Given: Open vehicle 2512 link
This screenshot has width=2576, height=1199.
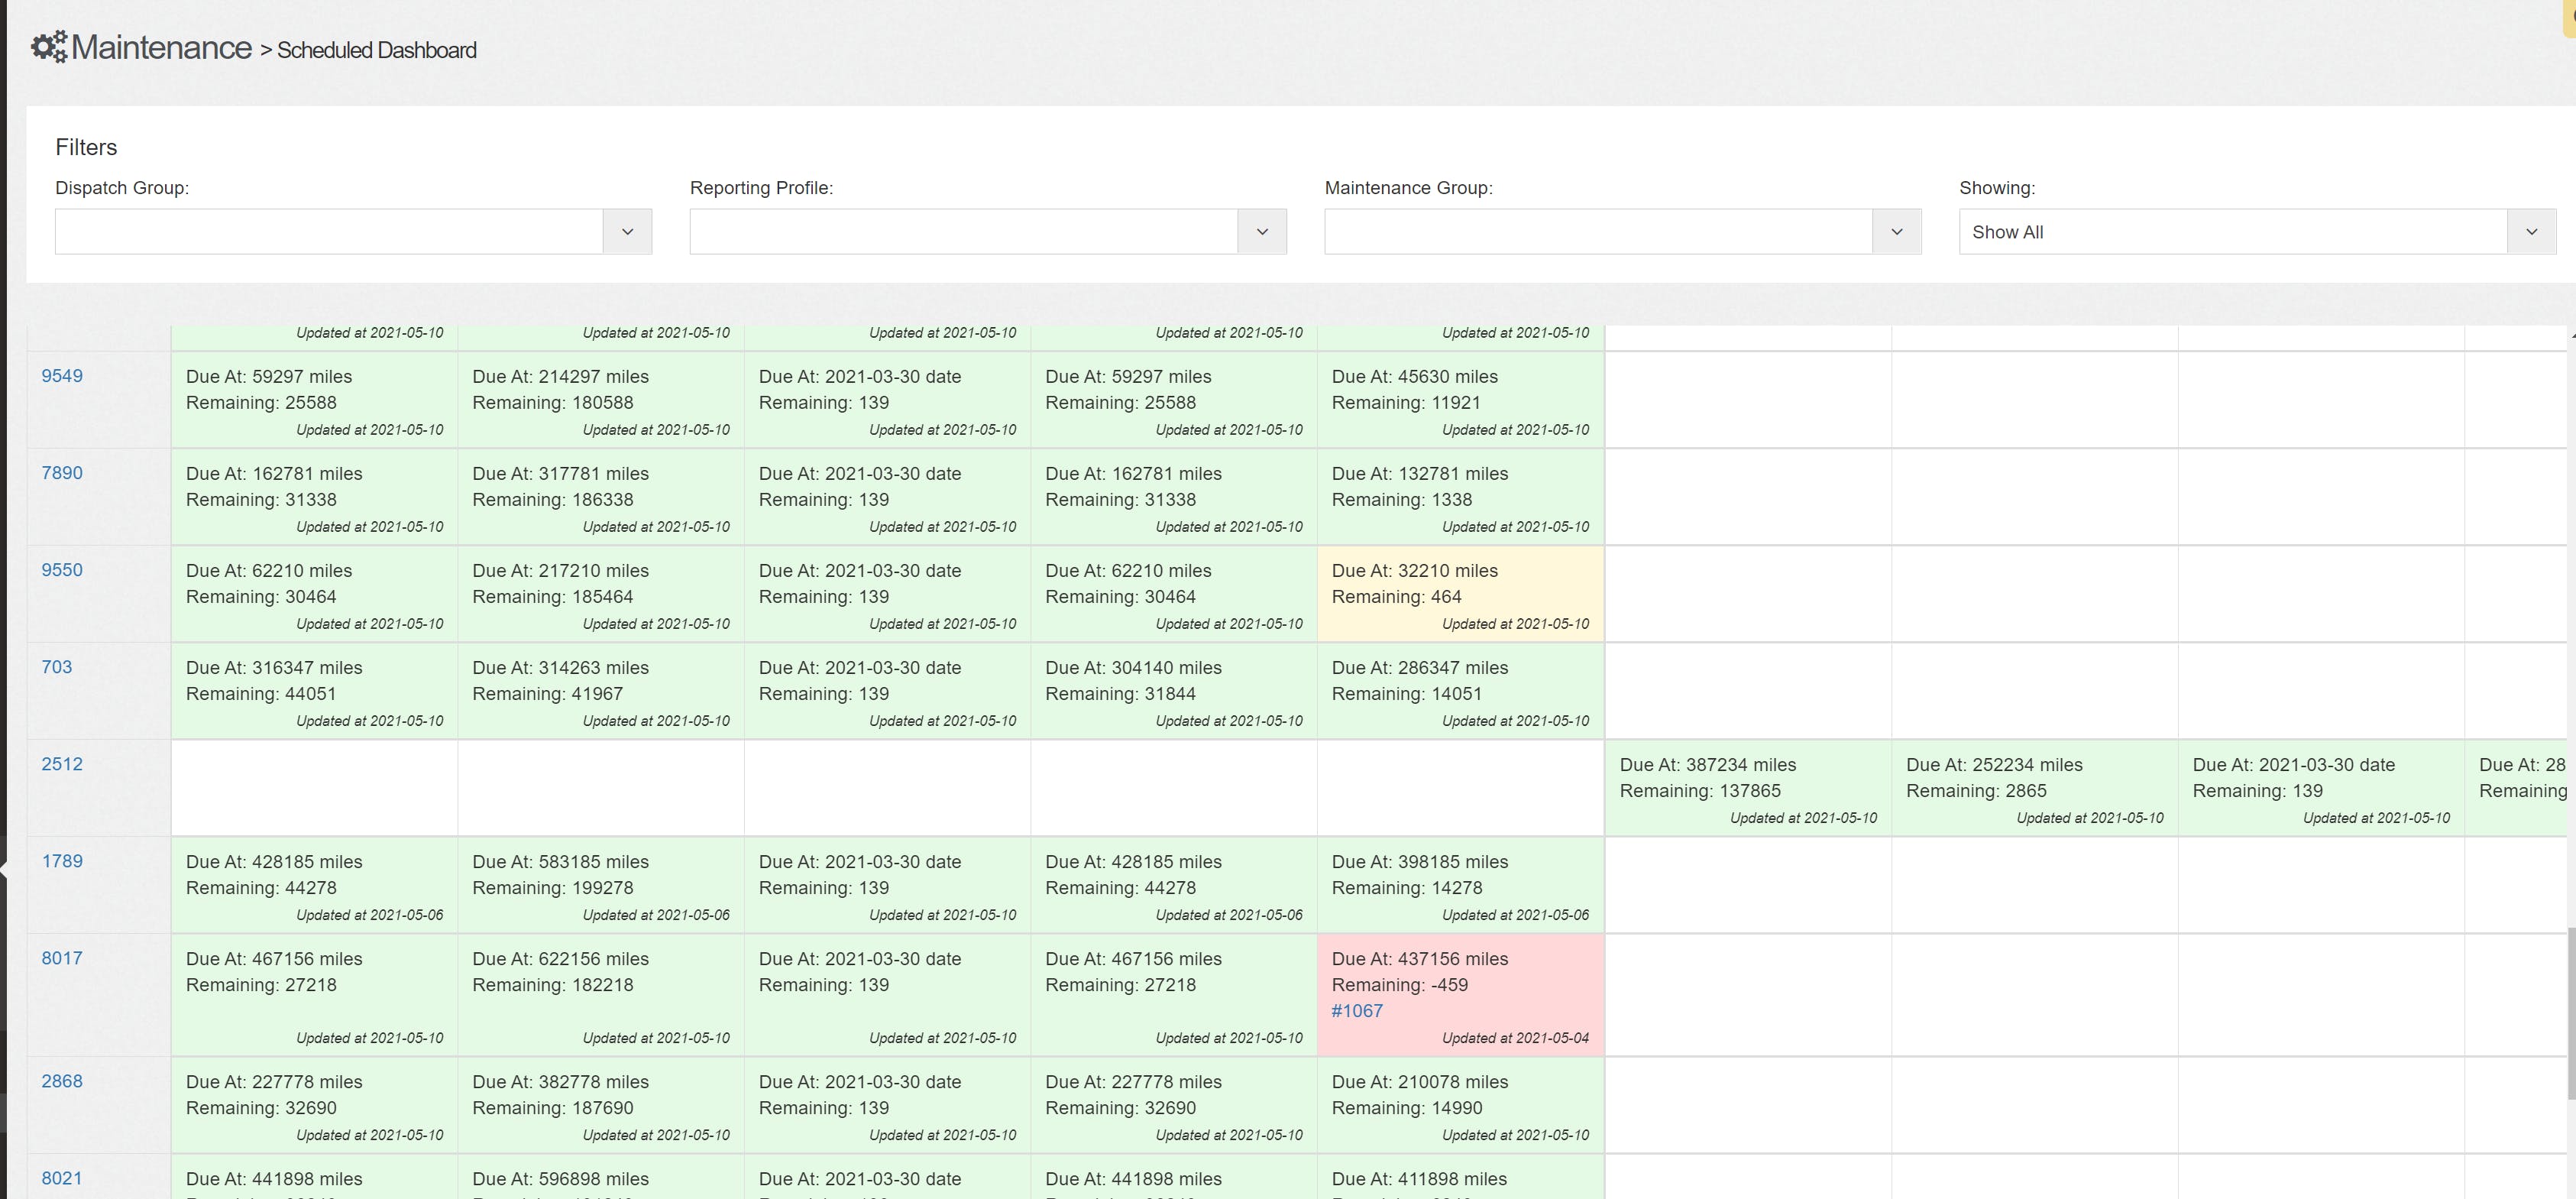Looking at the screenshot, I should [x=62, y=764].
